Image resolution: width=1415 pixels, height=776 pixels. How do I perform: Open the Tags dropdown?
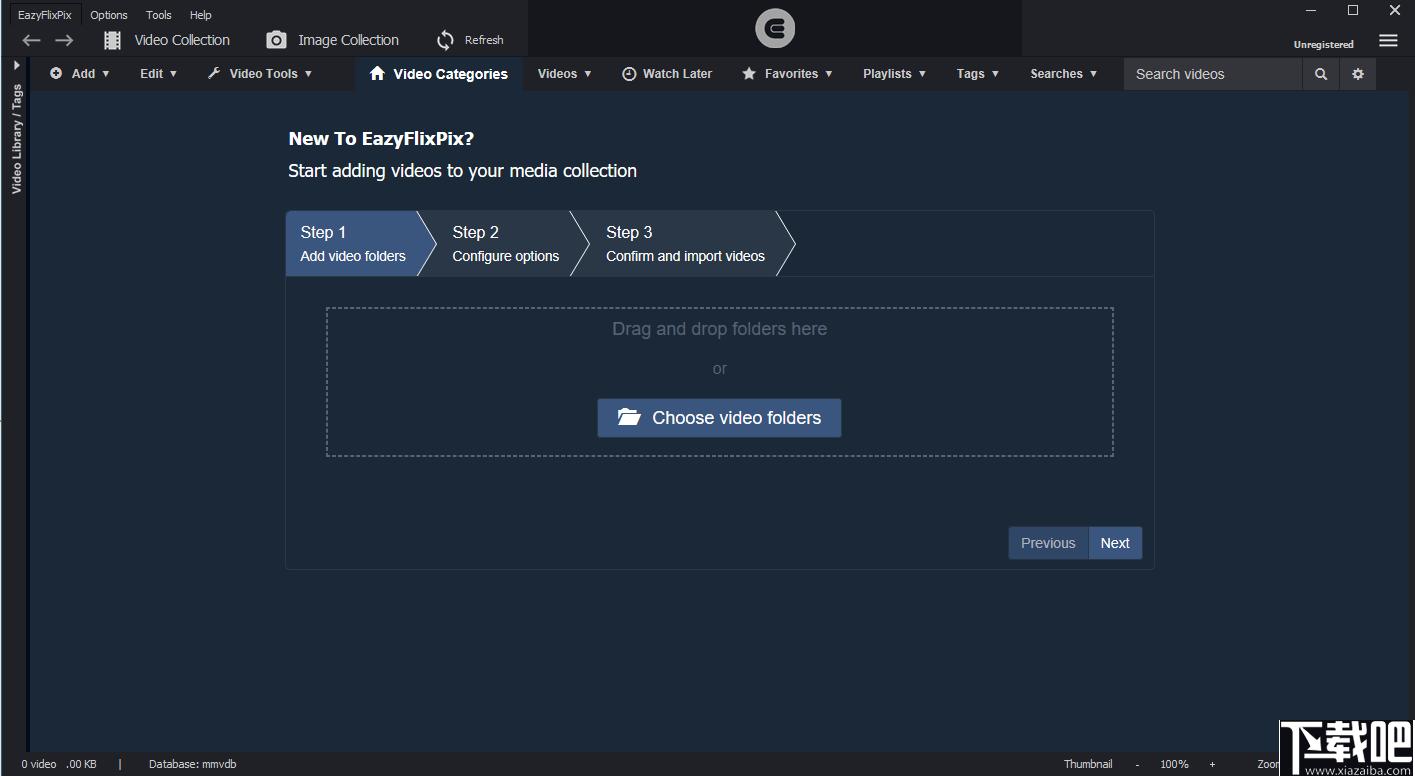tap(977, 74)
